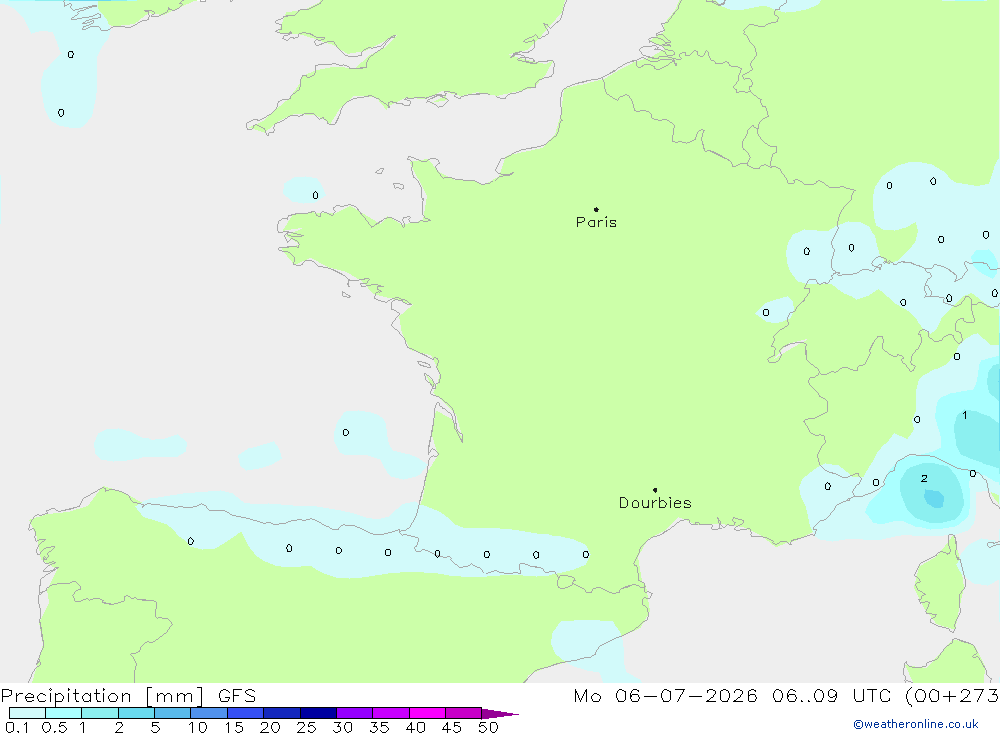Select the 0.1–0.5 mm legend swatch
The image size is (1000, 733).
(x=27, y=713)
